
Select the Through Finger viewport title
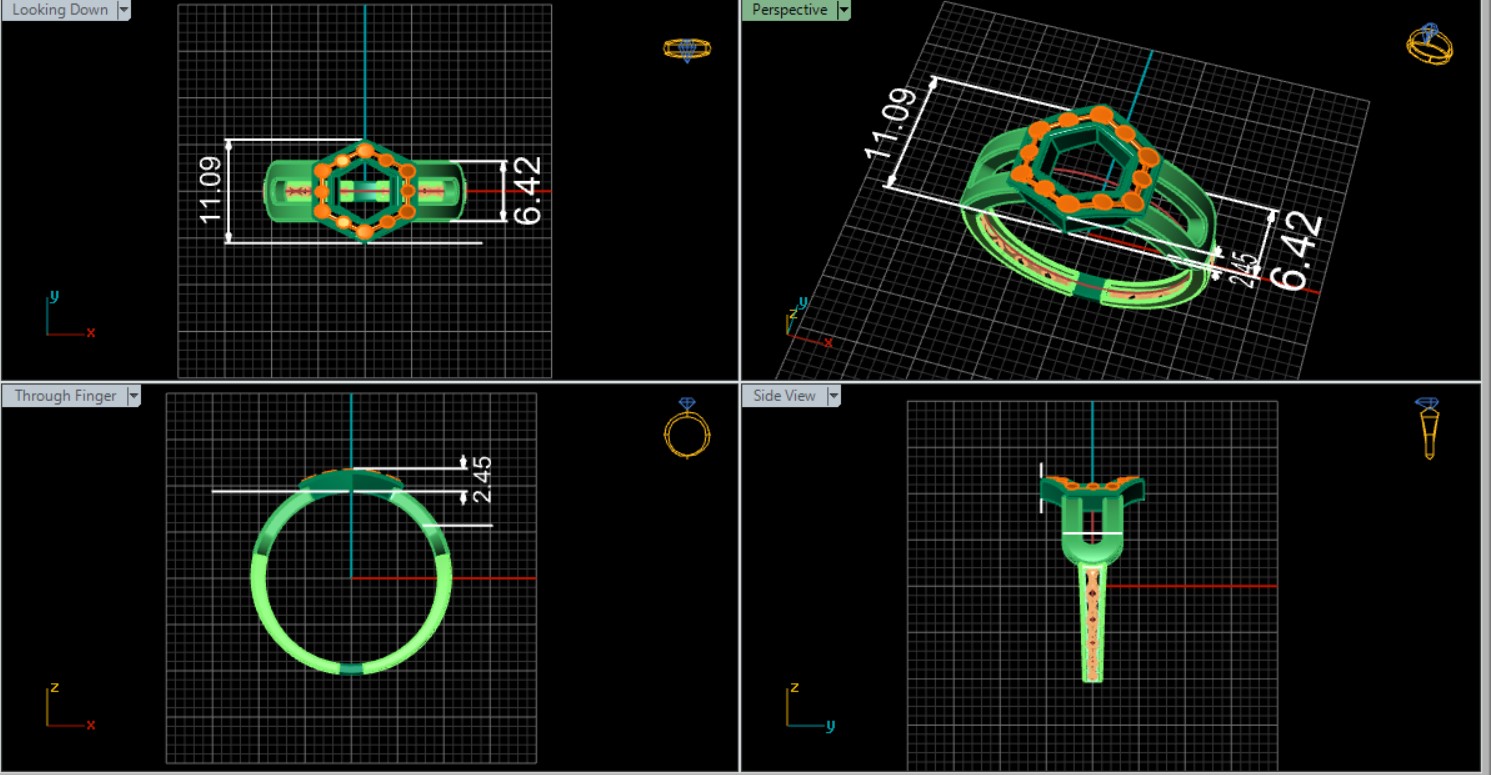65,396
